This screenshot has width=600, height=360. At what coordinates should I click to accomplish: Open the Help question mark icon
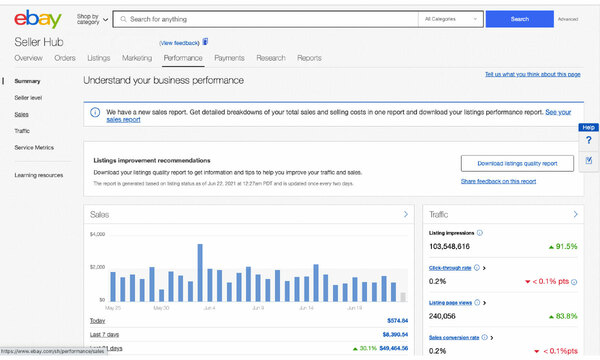589,140
